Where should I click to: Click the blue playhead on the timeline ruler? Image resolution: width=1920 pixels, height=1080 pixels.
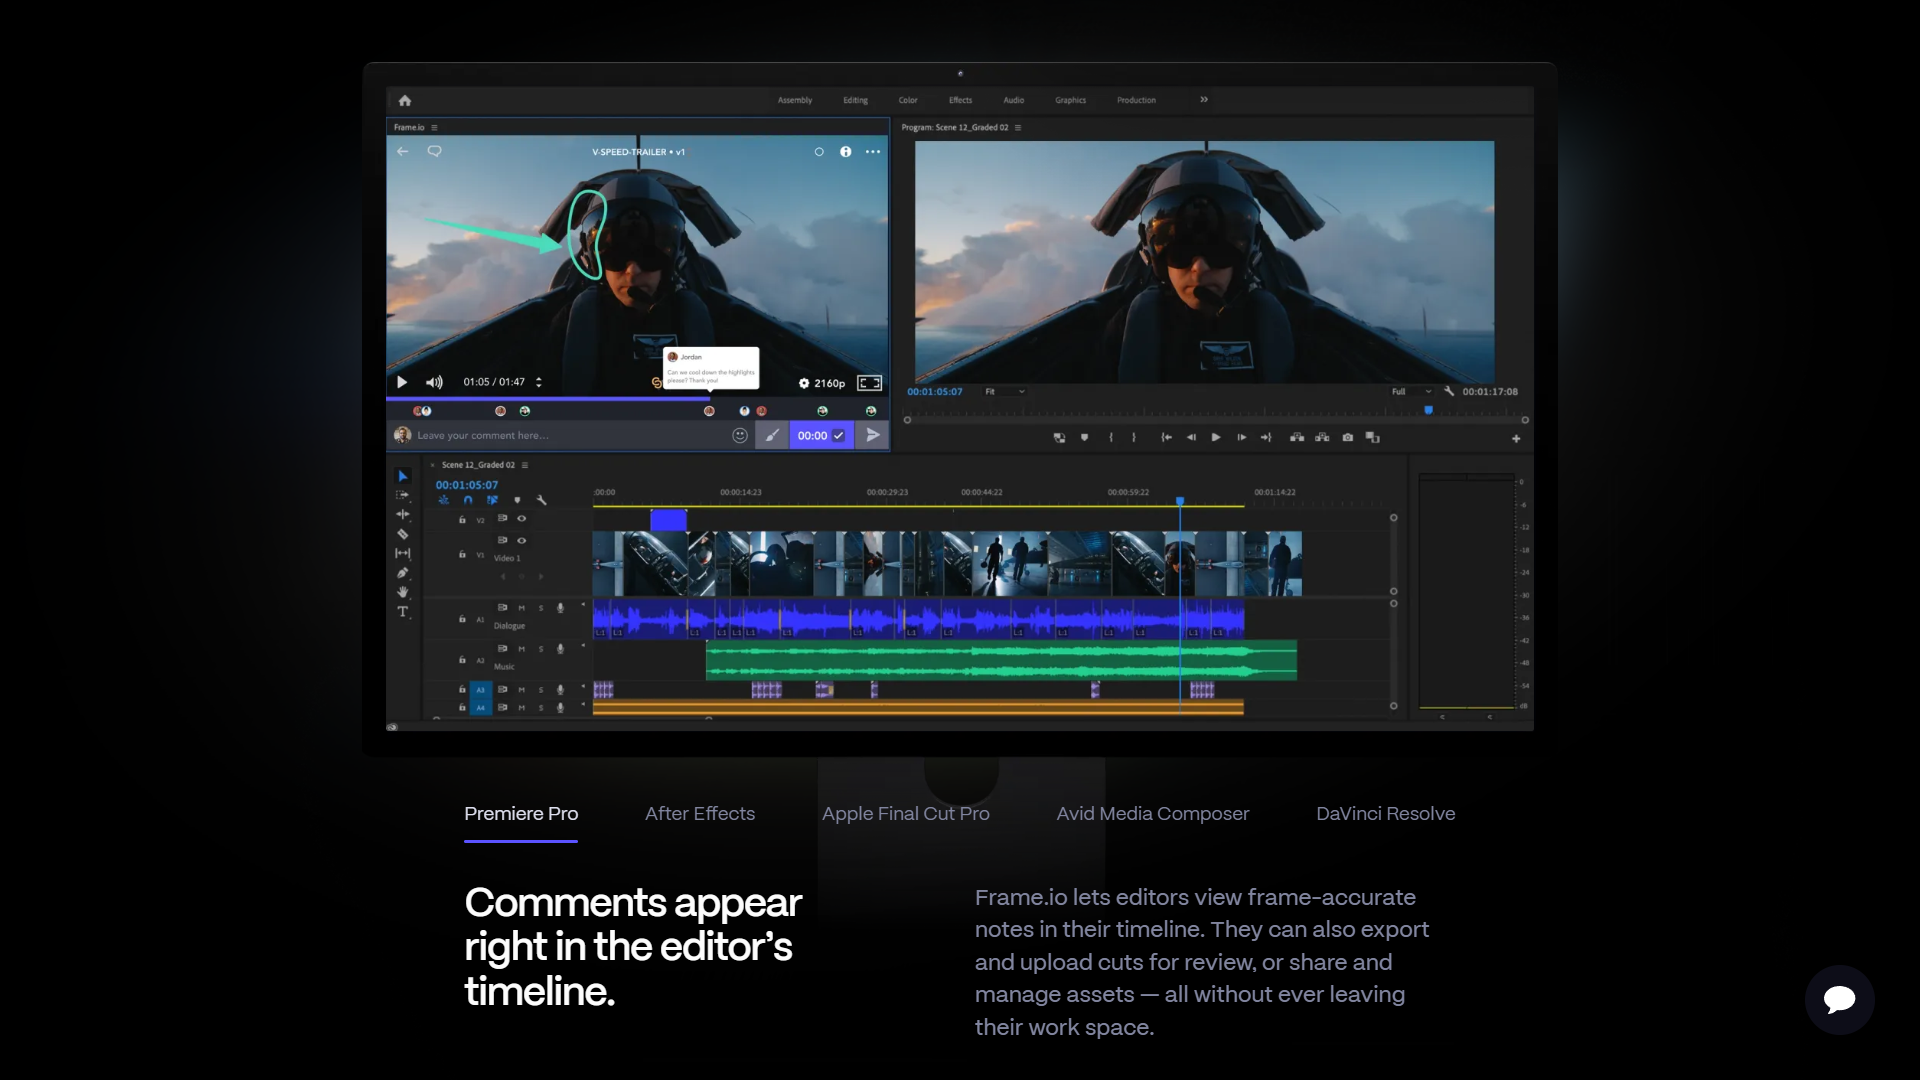click(1180, 500)
